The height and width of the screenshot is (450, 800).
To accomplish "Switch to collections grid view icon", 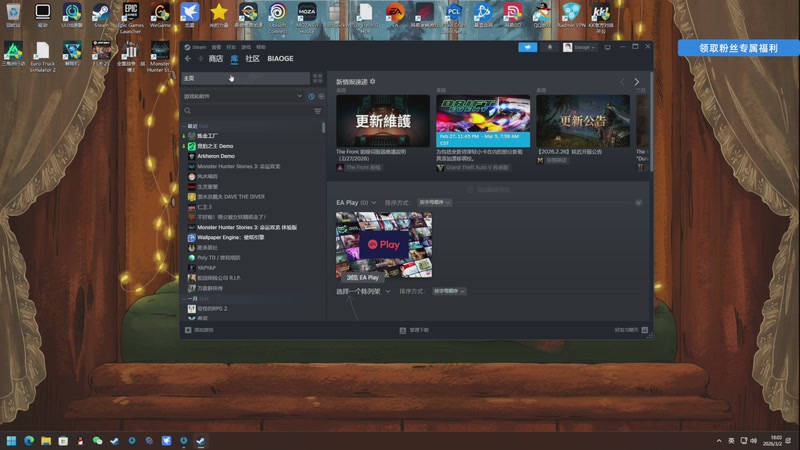I will (x=317, y=78).
